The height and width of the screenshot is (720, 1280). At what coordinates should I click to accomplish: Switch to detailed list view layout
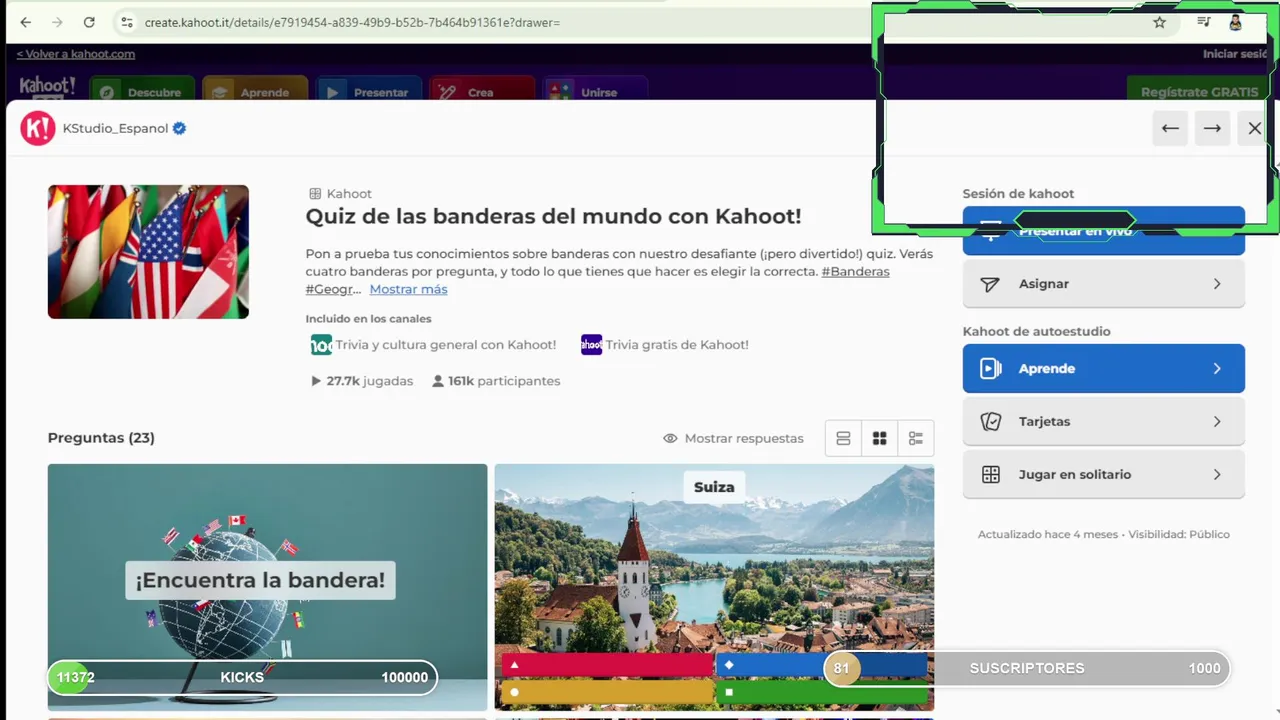pyautogui.click(x=916, y=438)
